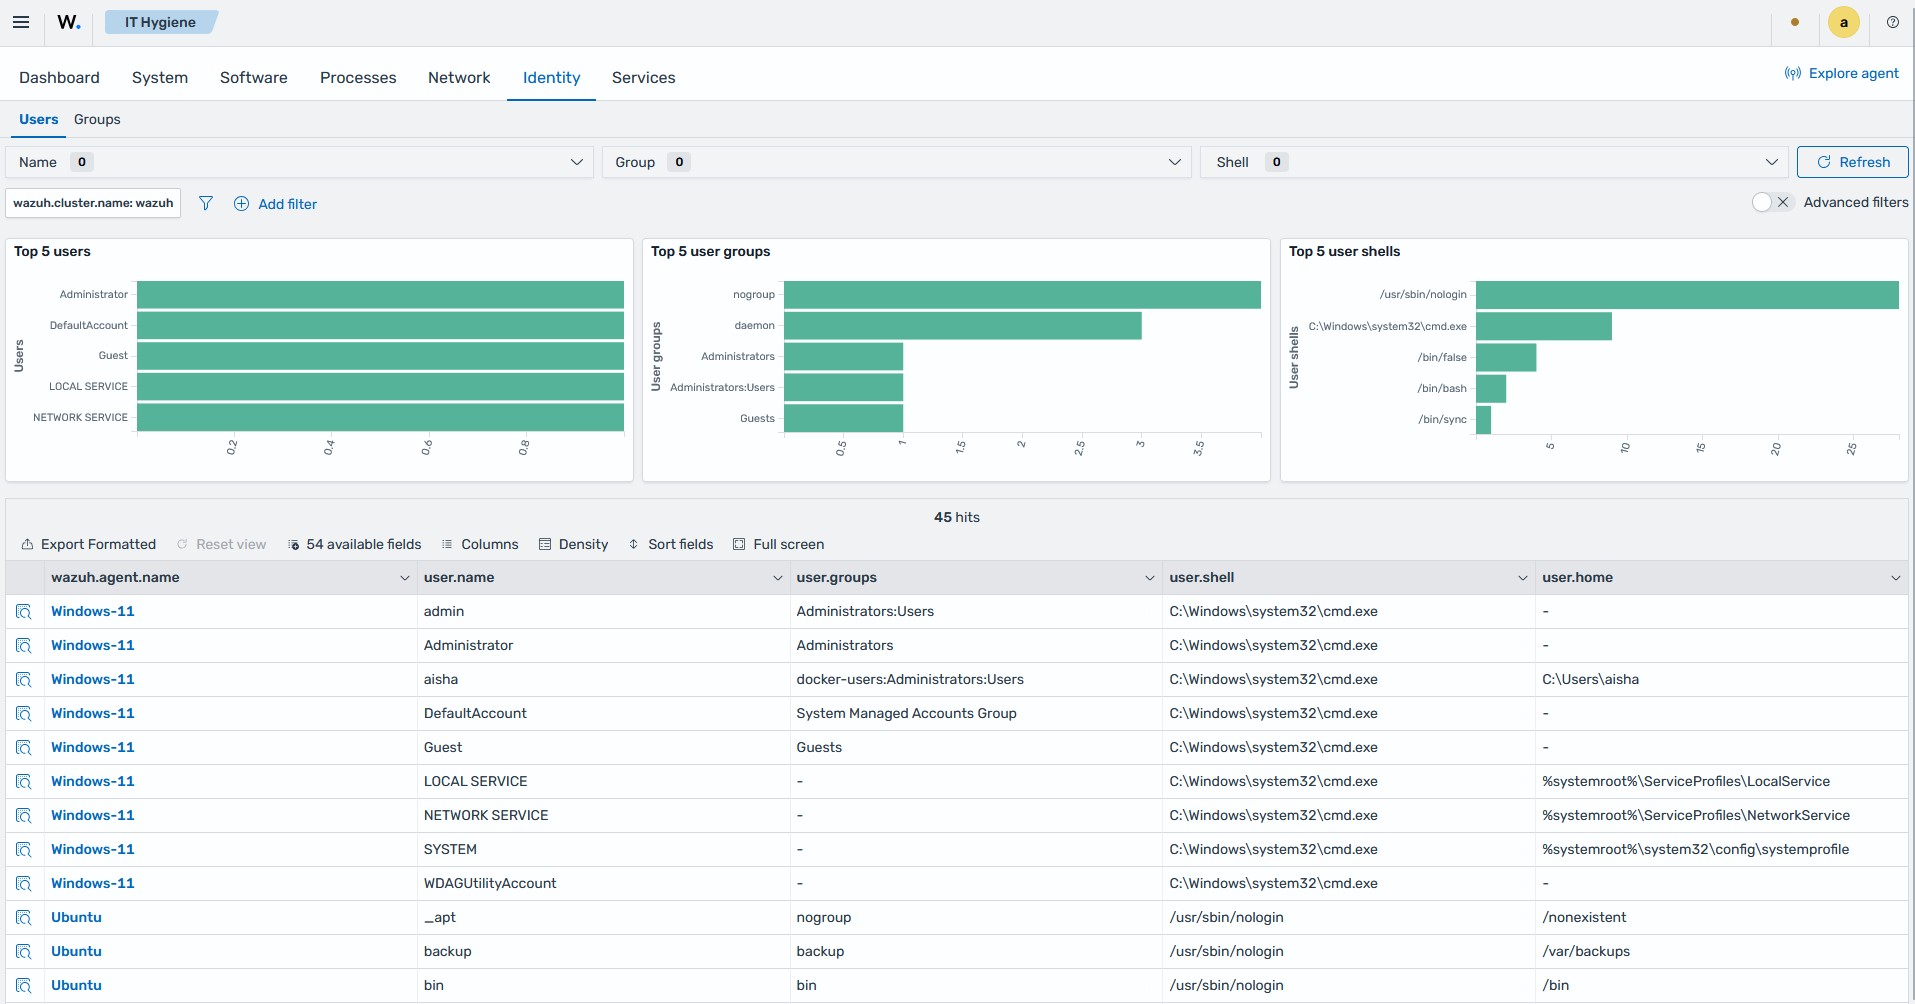1915x1004 pixels.
Task: Click the docker-users:Administrators:Users cell
Action: pos(910,679)
